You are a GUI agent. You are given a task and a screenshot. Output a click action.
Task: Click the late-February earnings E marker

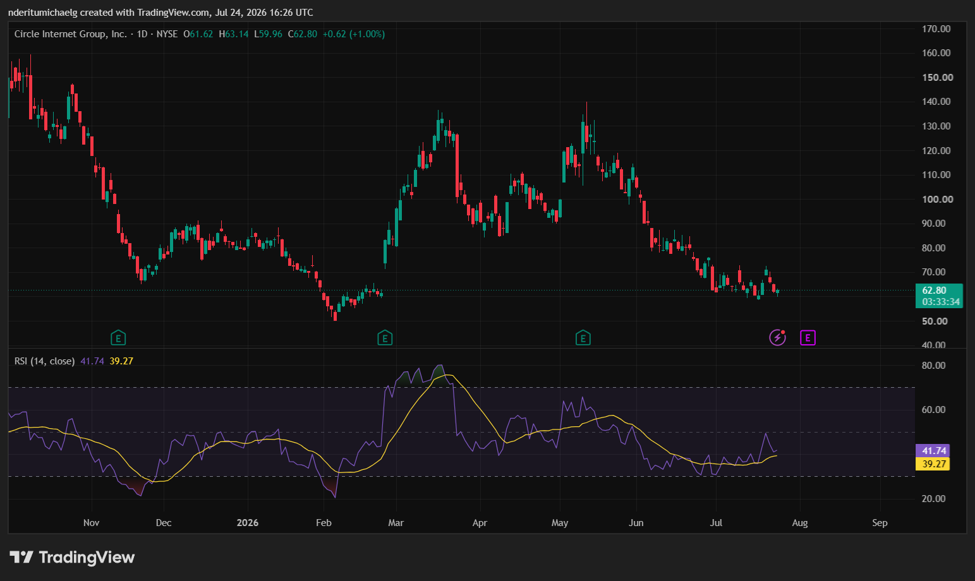click(385, 338)
